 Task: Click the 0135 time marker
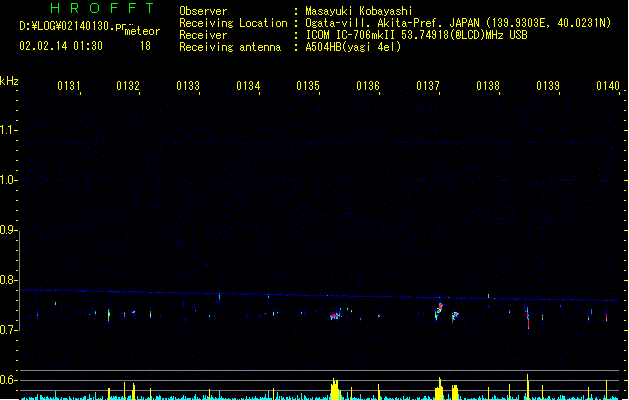point(308,86)
